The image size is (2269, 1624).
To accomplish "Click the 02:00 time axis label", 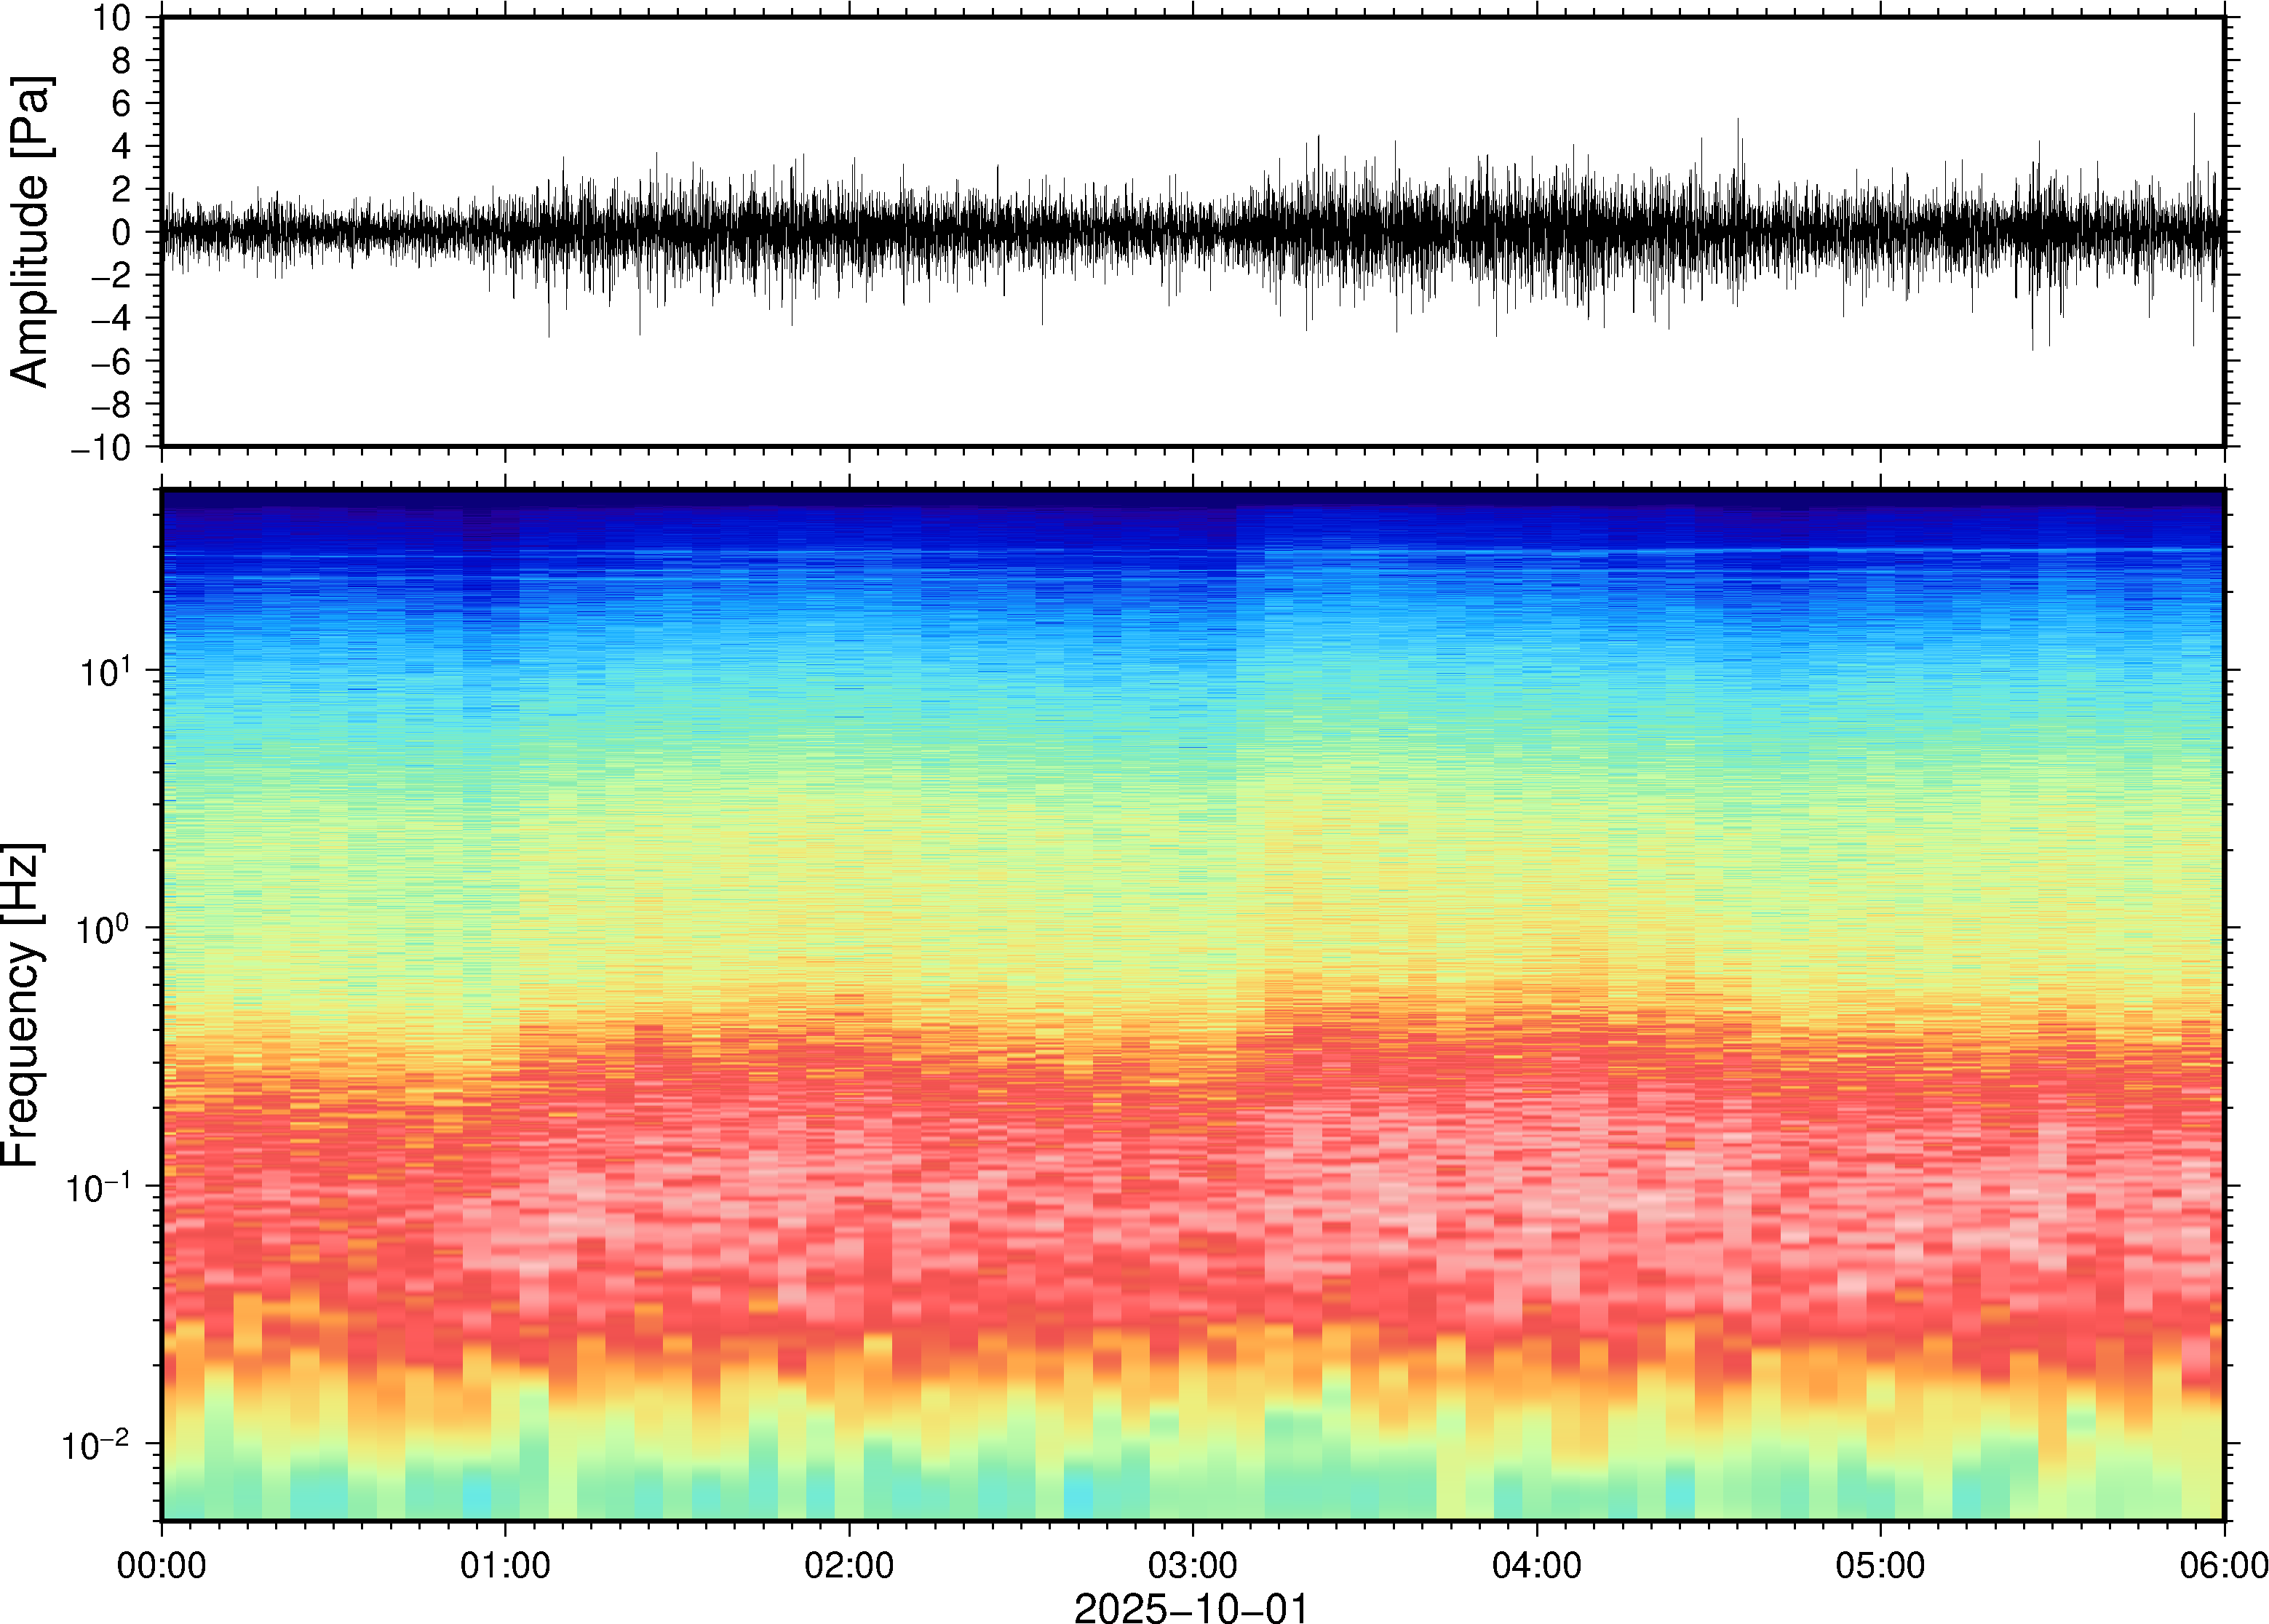I will click(849, 1565).
